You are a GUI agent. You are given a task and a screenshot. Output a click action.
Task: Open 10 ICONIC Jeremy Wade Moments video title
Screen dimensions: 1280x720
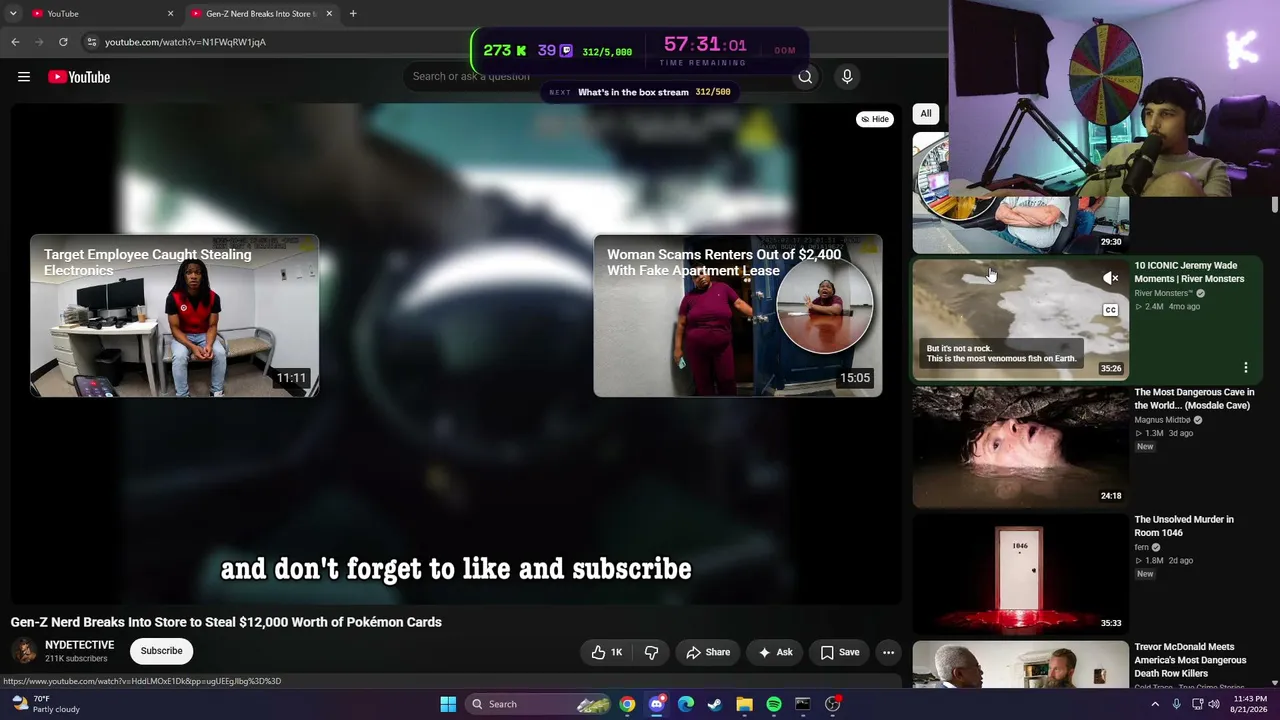coord(1190,272)
